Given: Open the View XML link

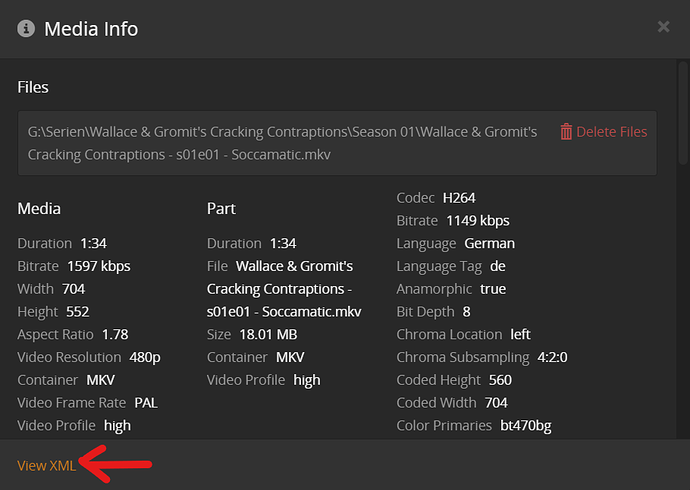Looking at the screenshot, I should click(x=46, y=465).
